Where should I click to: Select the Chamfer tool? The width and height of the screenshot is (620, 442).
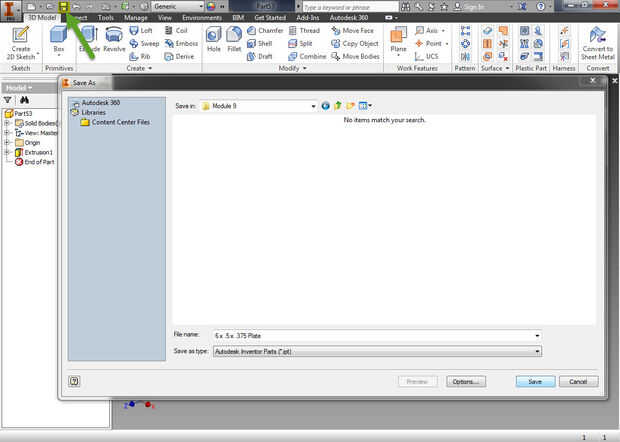coord(265,30)
